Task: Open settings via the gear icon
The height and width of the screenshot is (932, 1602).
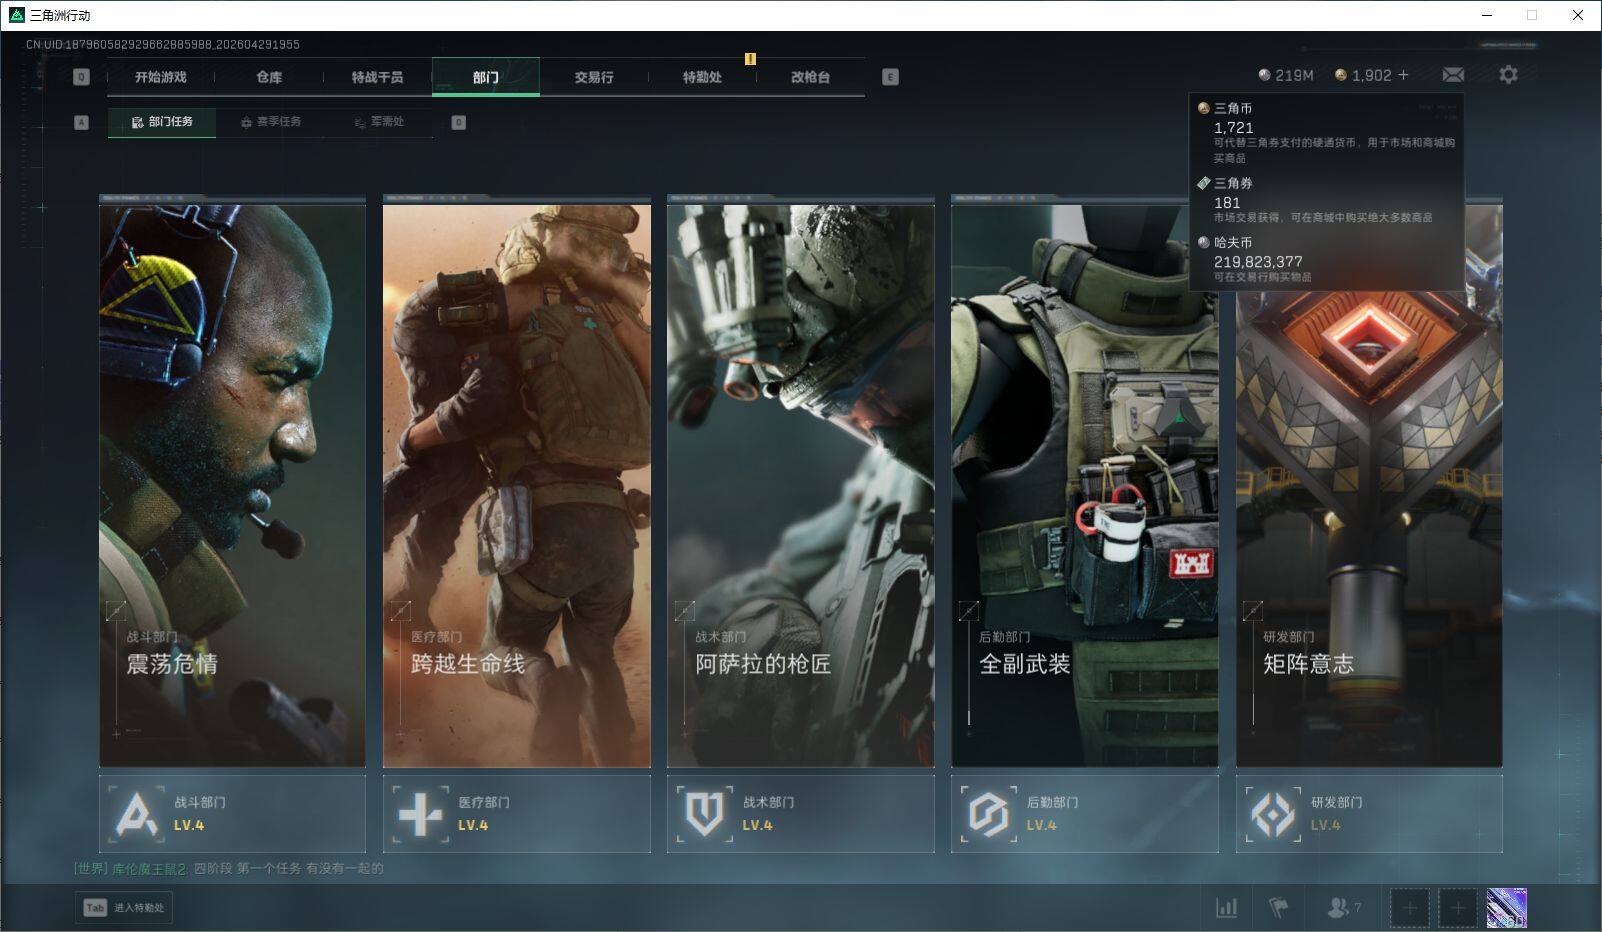Action: [x=1508, y=75]
